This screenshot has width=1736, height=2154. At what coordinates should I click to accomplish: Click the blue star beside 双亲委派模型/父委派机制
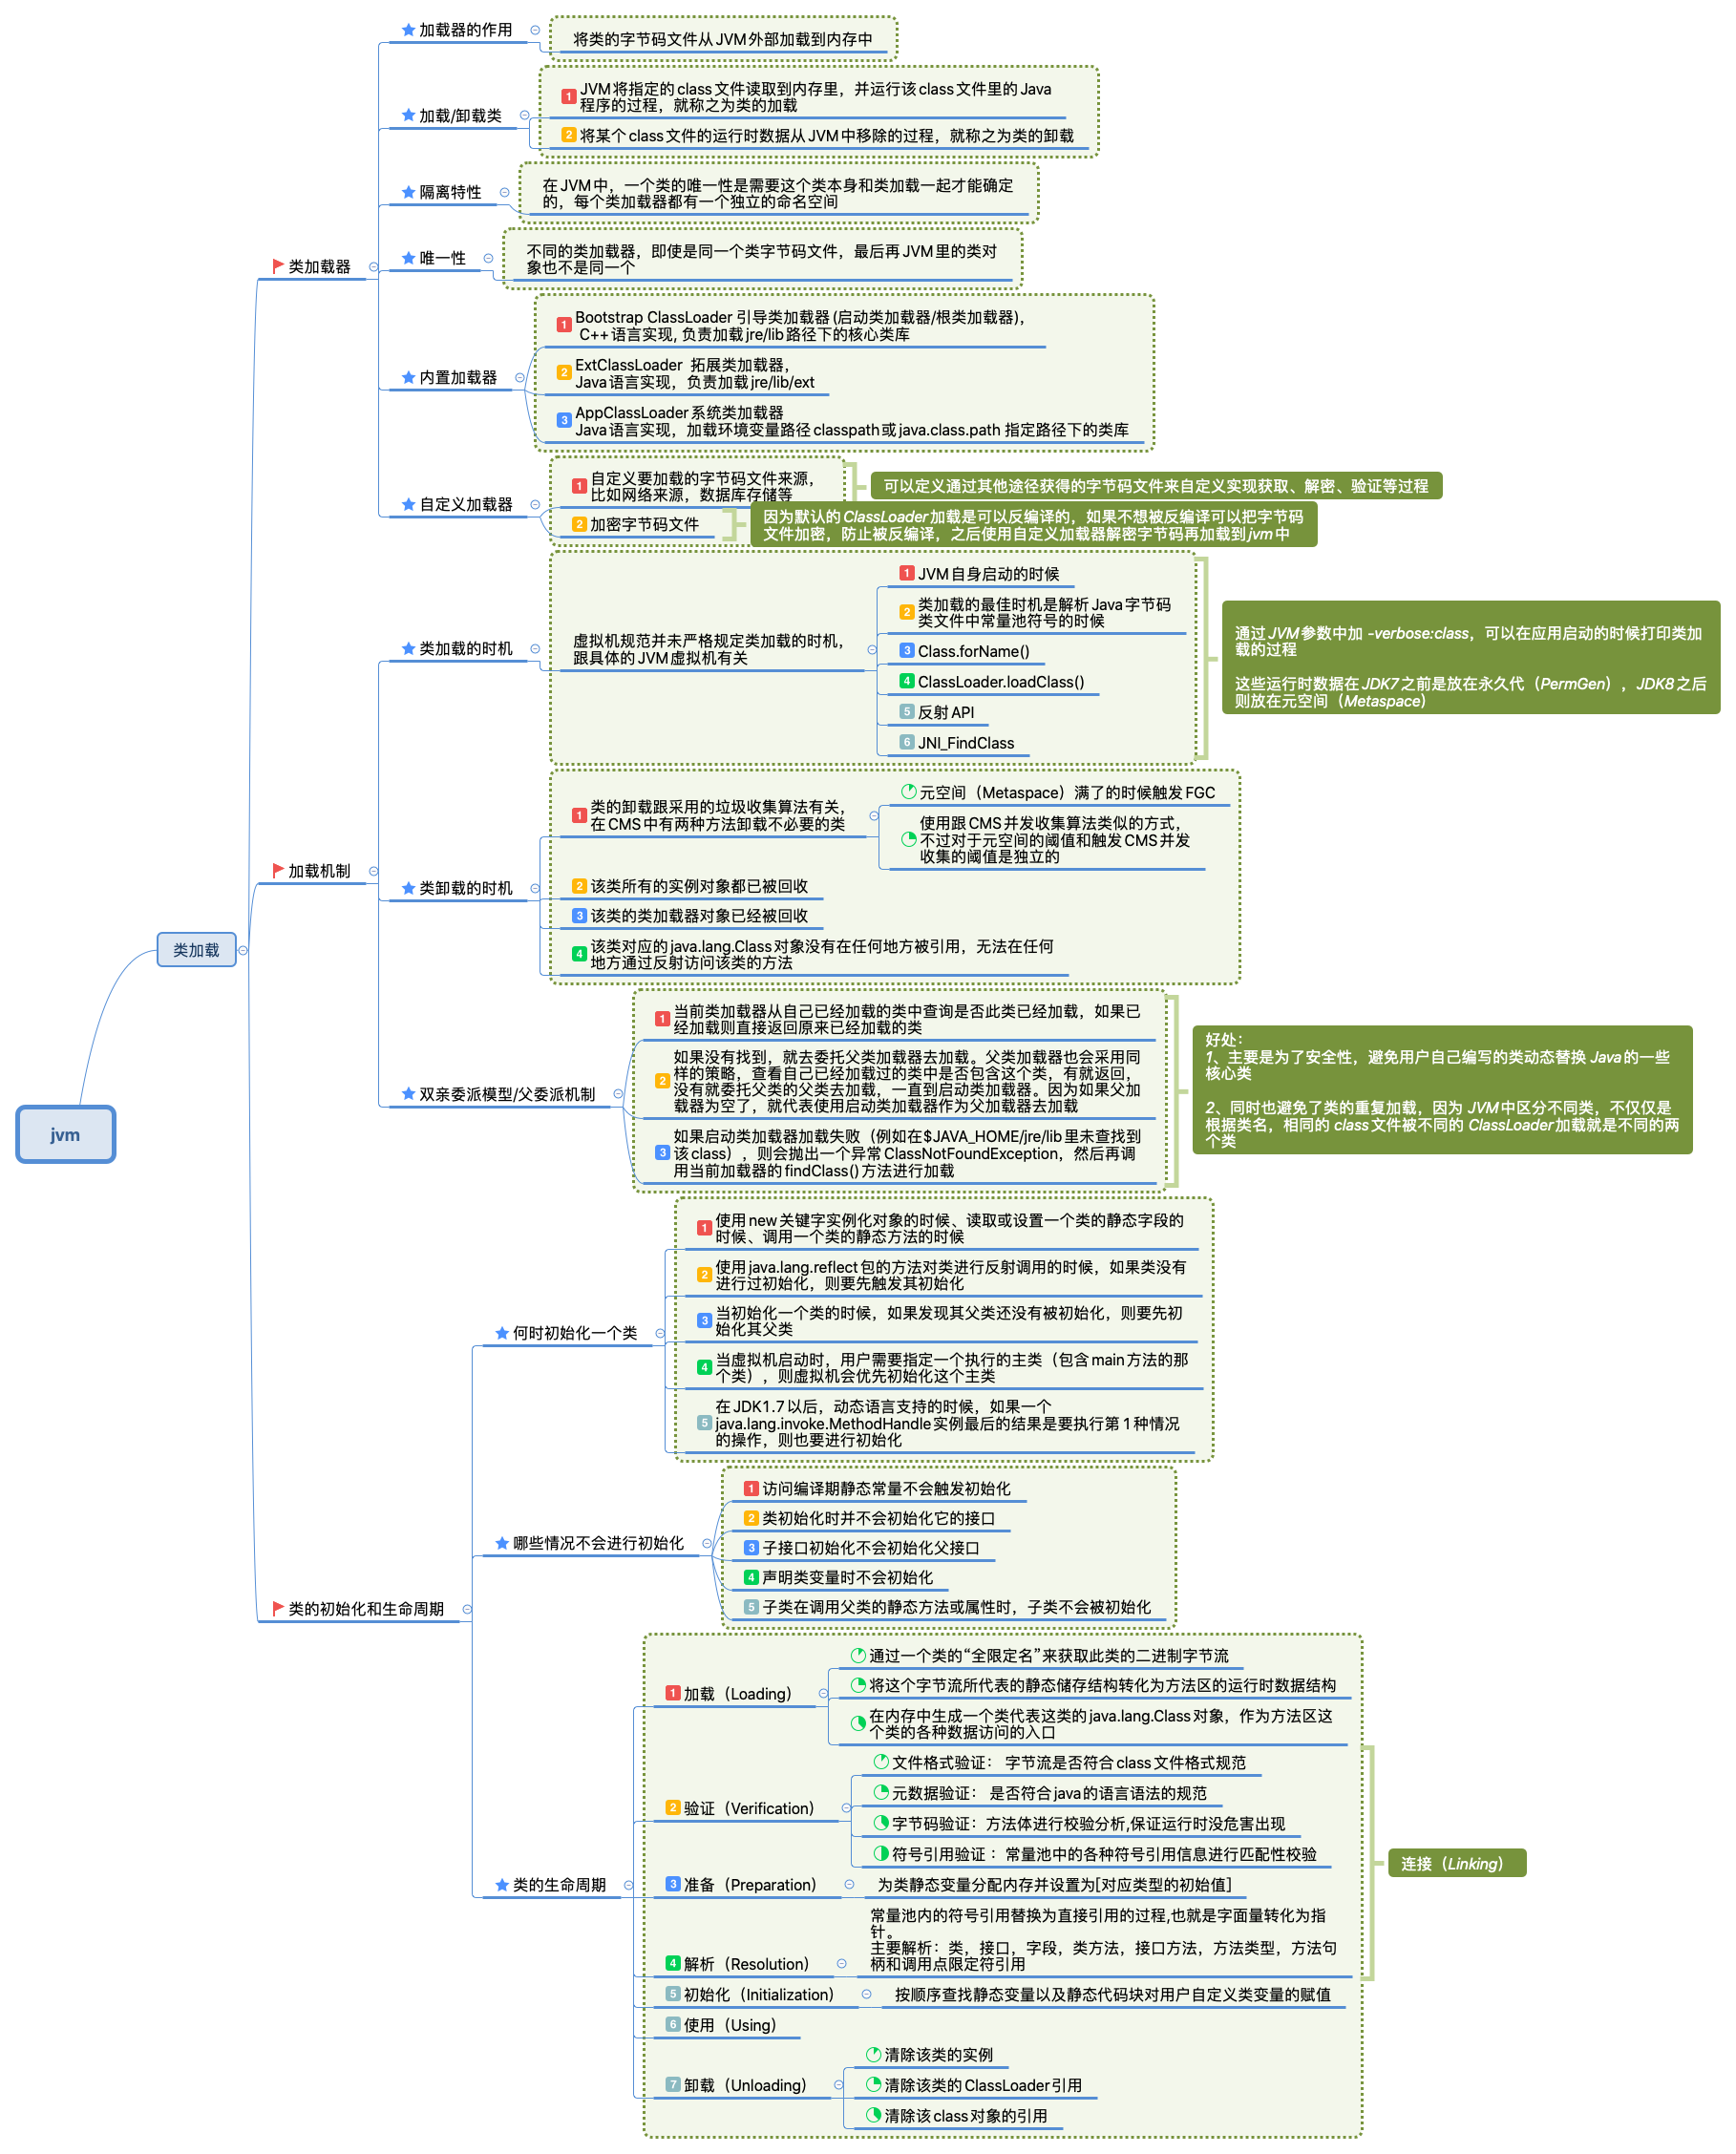coord(408,1094)
